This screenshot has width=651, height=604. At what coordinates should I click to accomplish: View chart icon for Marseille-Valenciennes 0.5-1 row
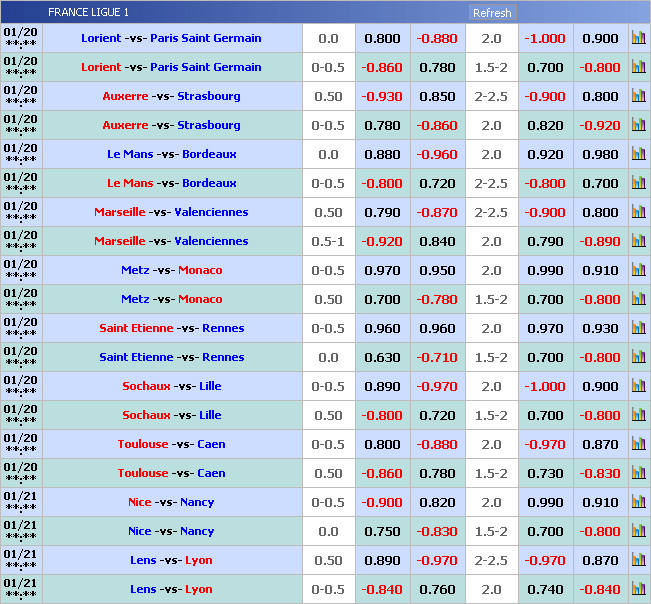coord(638,242)
